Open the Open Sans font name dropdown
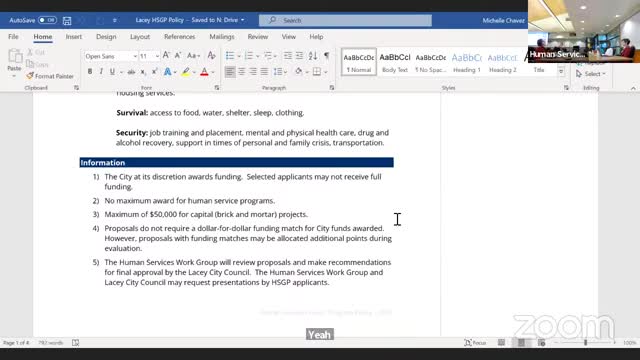 (135, 56)
